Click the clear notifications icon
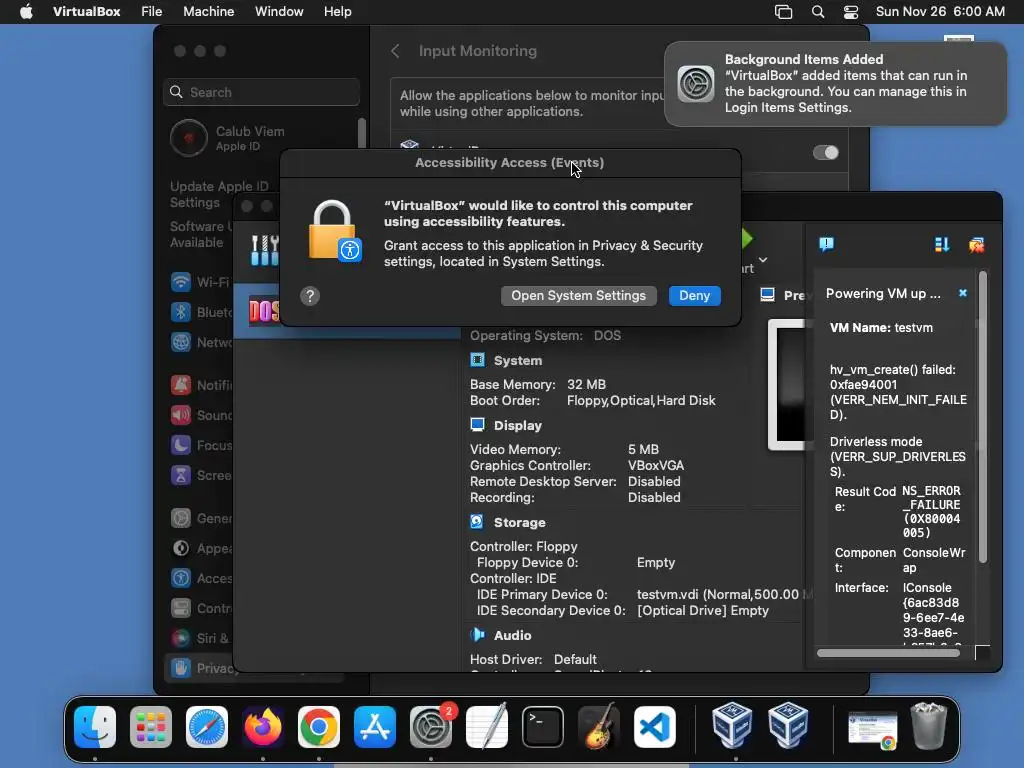 pyautogui.click(x=976, y=245)
